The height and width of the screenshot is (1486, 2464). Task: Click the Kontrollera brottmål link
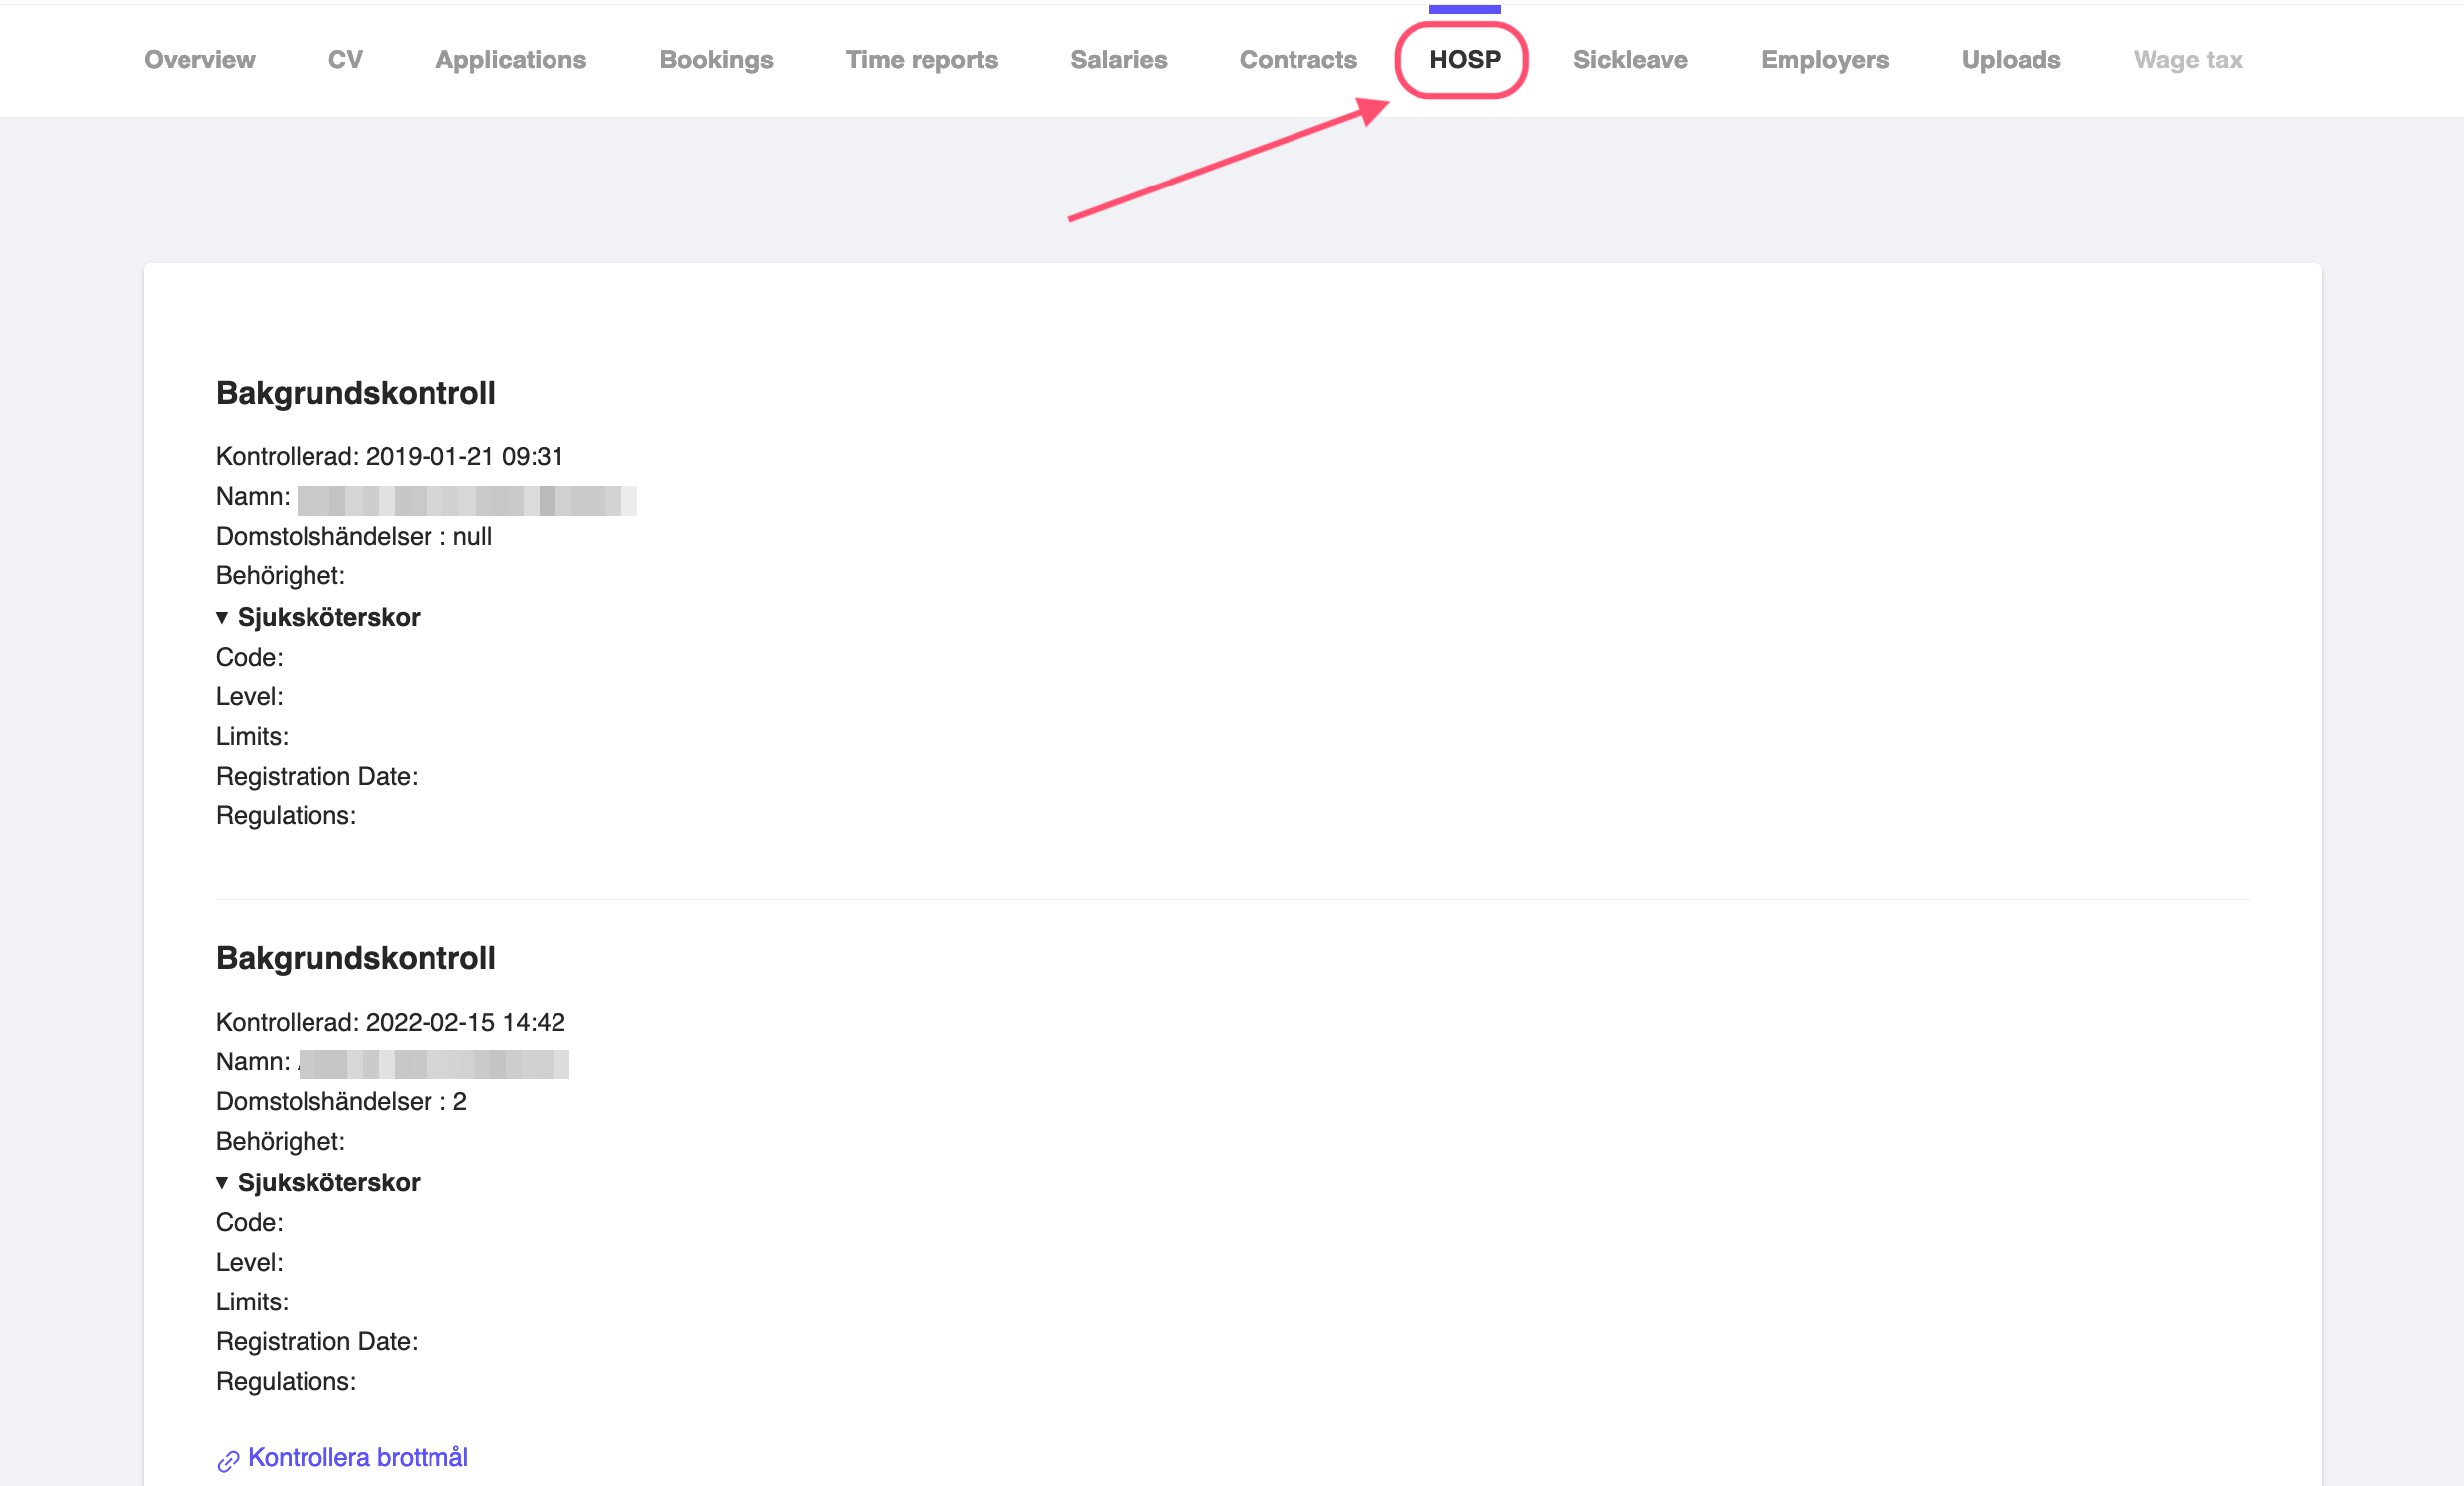(x=357, y=1457)
